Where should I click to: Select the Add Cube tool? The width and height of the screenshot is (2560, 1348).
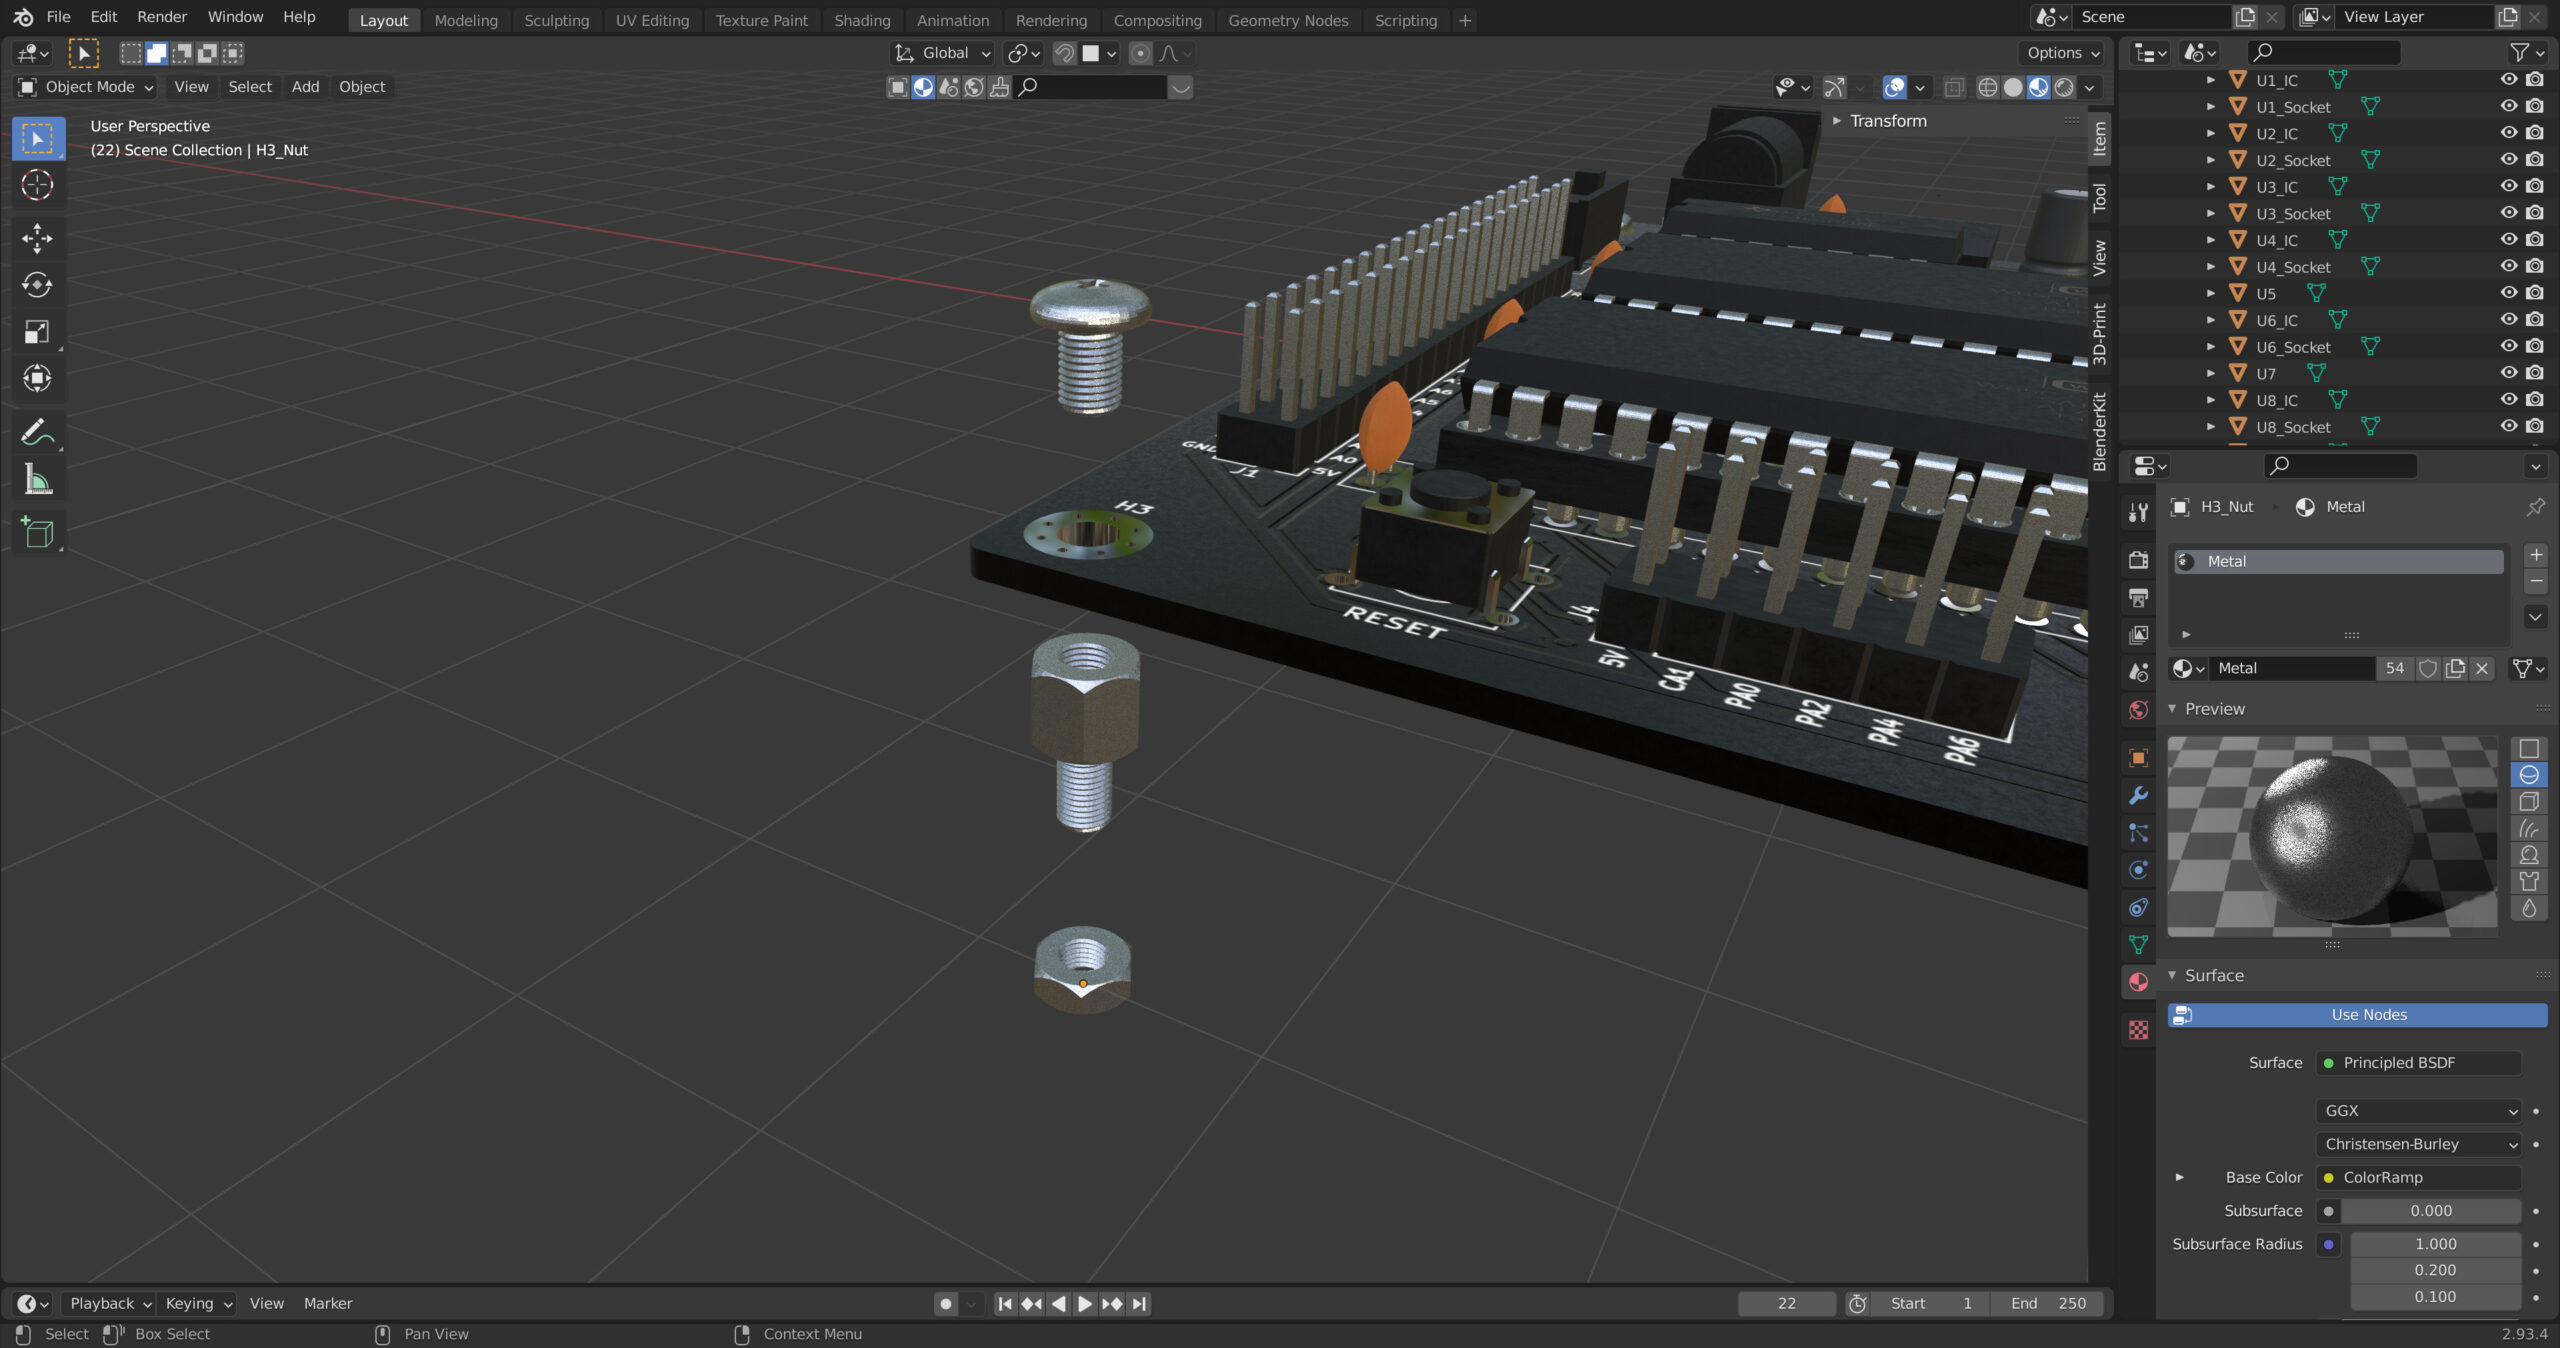point(37,532)
